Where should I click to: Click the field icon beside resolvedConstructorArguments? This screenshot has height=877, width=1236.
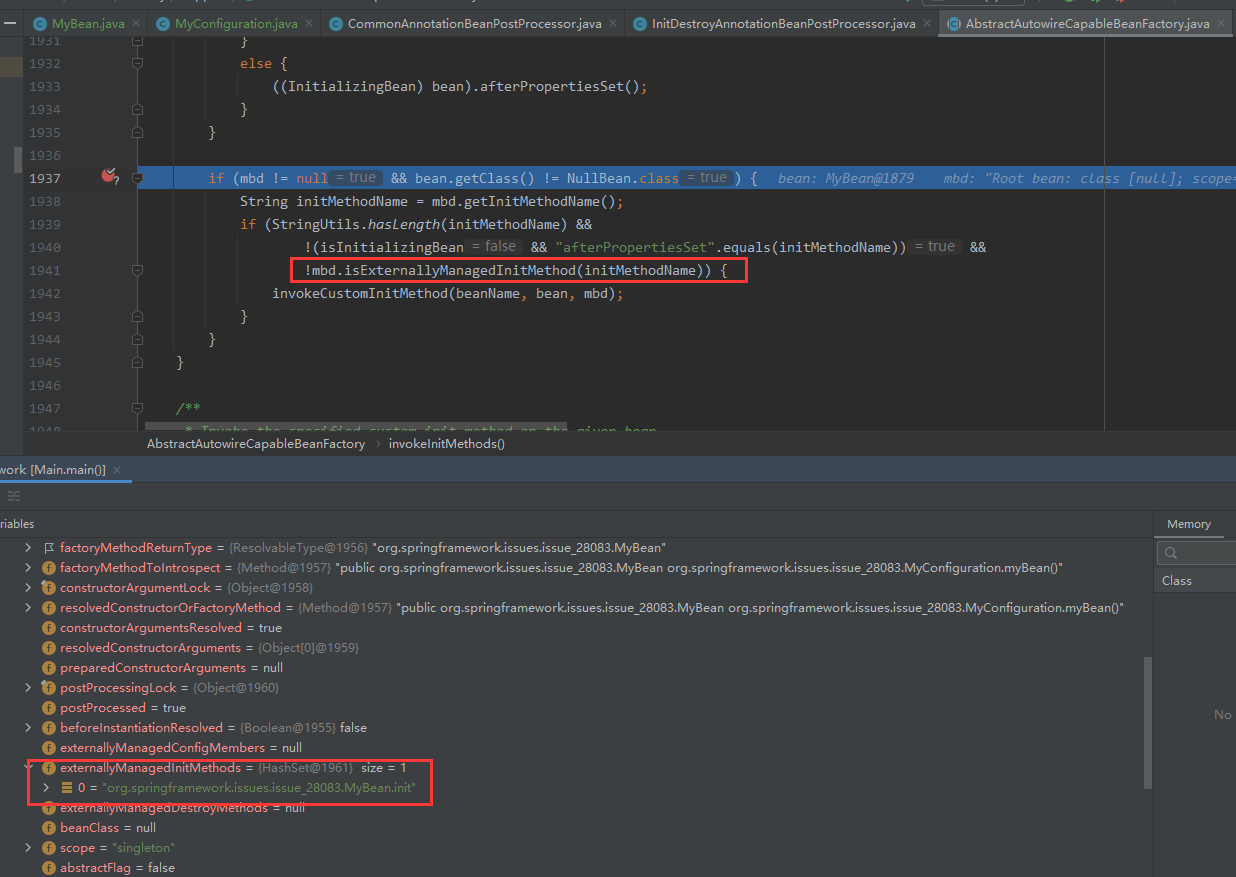(48, 648)
